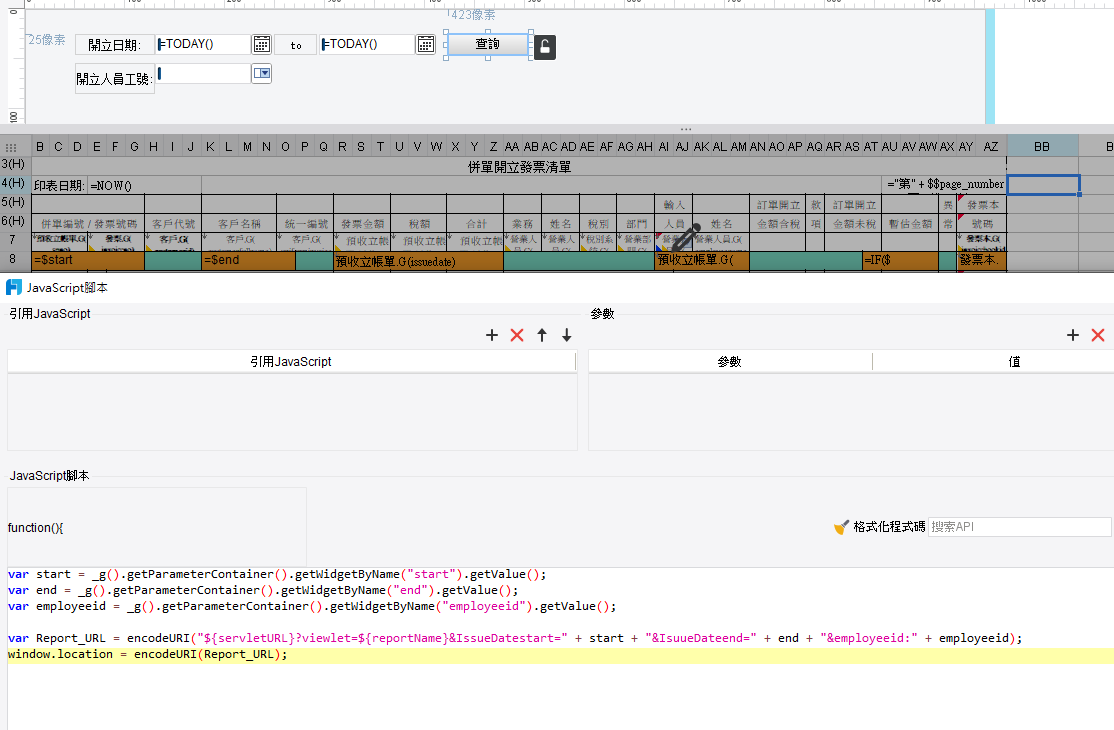The height and width of the screenshot is (730, 1114).
Task: Place cursor on the 'var start' code line
Action: [x=277, y=574]
